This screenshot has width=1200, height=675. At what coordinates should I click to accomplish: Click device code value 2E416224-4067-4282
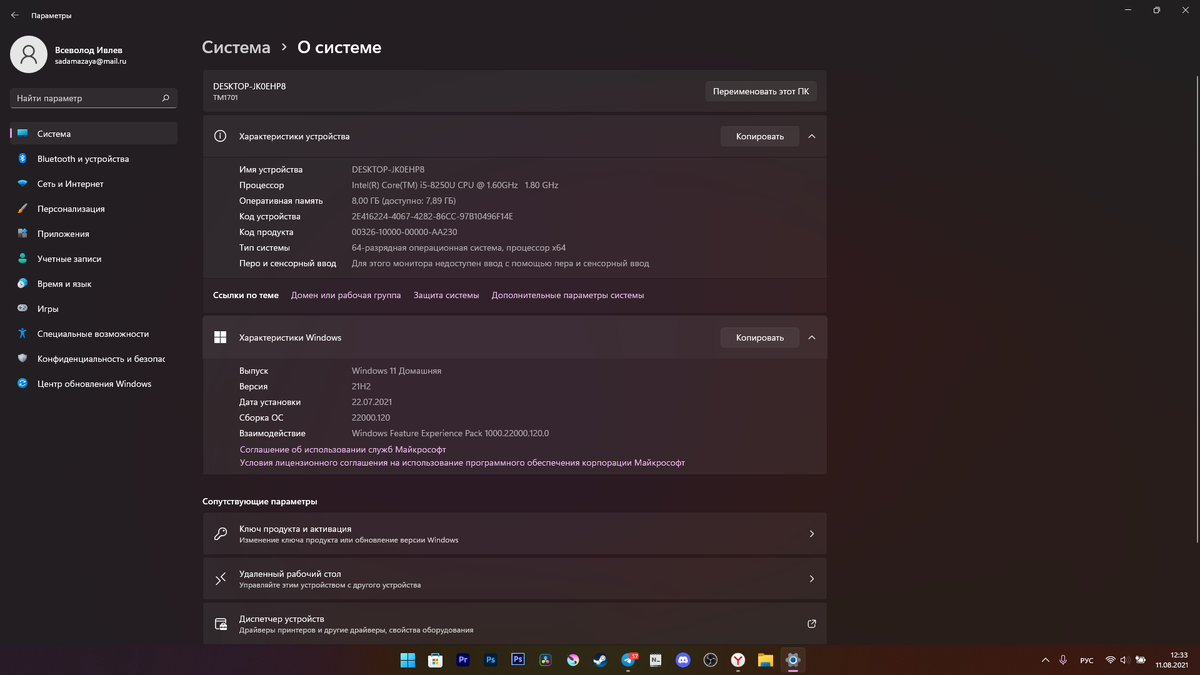[432, 216]
